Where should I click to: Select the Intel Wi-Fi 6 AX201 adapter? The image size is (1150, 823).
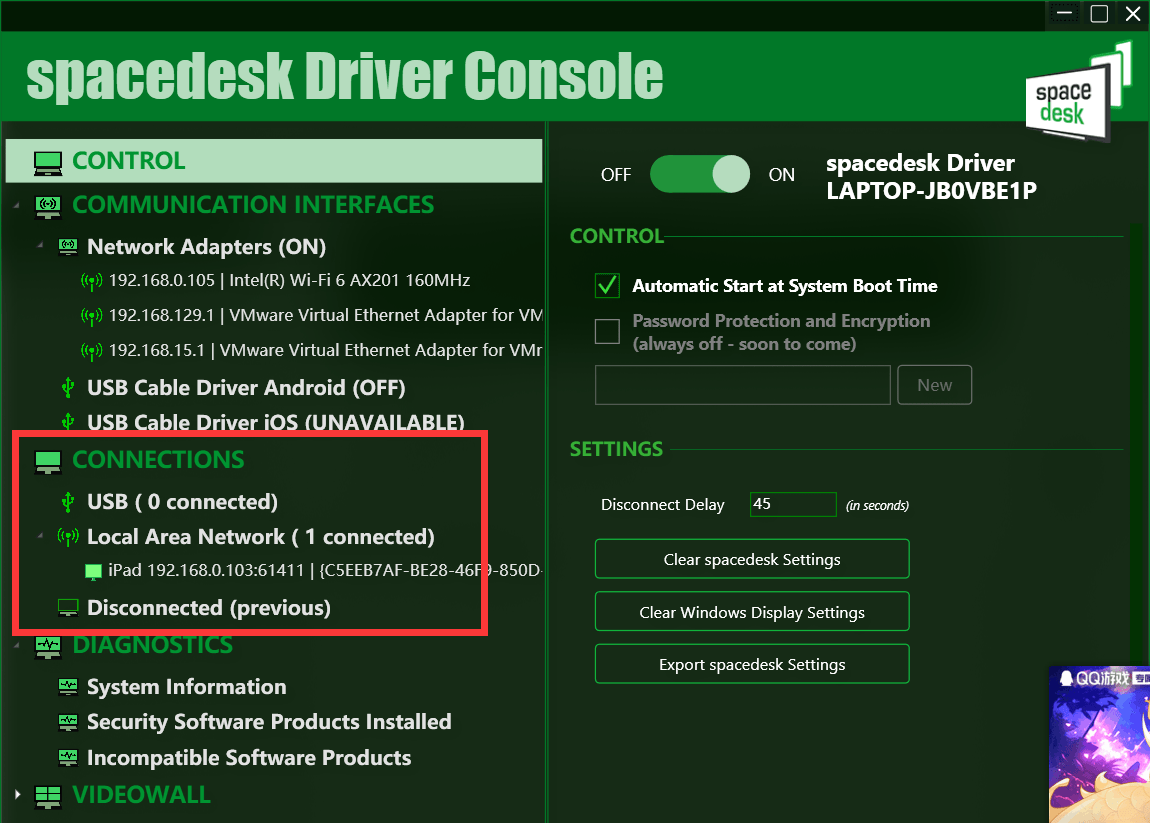pos(289,281)
